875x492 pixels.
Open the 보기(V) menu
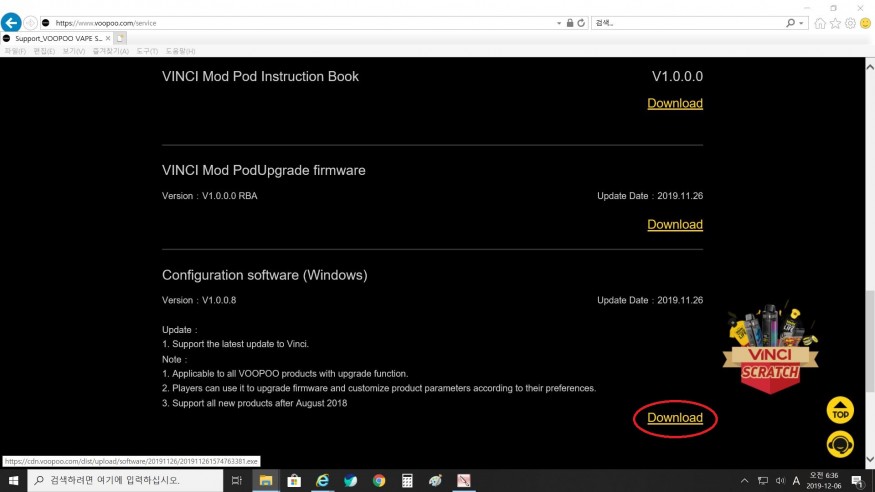point(74,51)
